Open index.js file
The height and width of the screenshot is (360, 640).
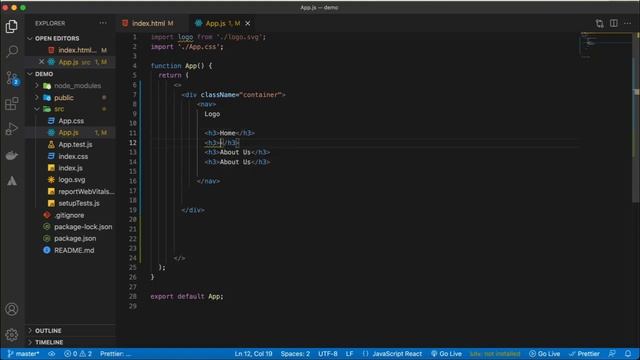coord(70,168)
